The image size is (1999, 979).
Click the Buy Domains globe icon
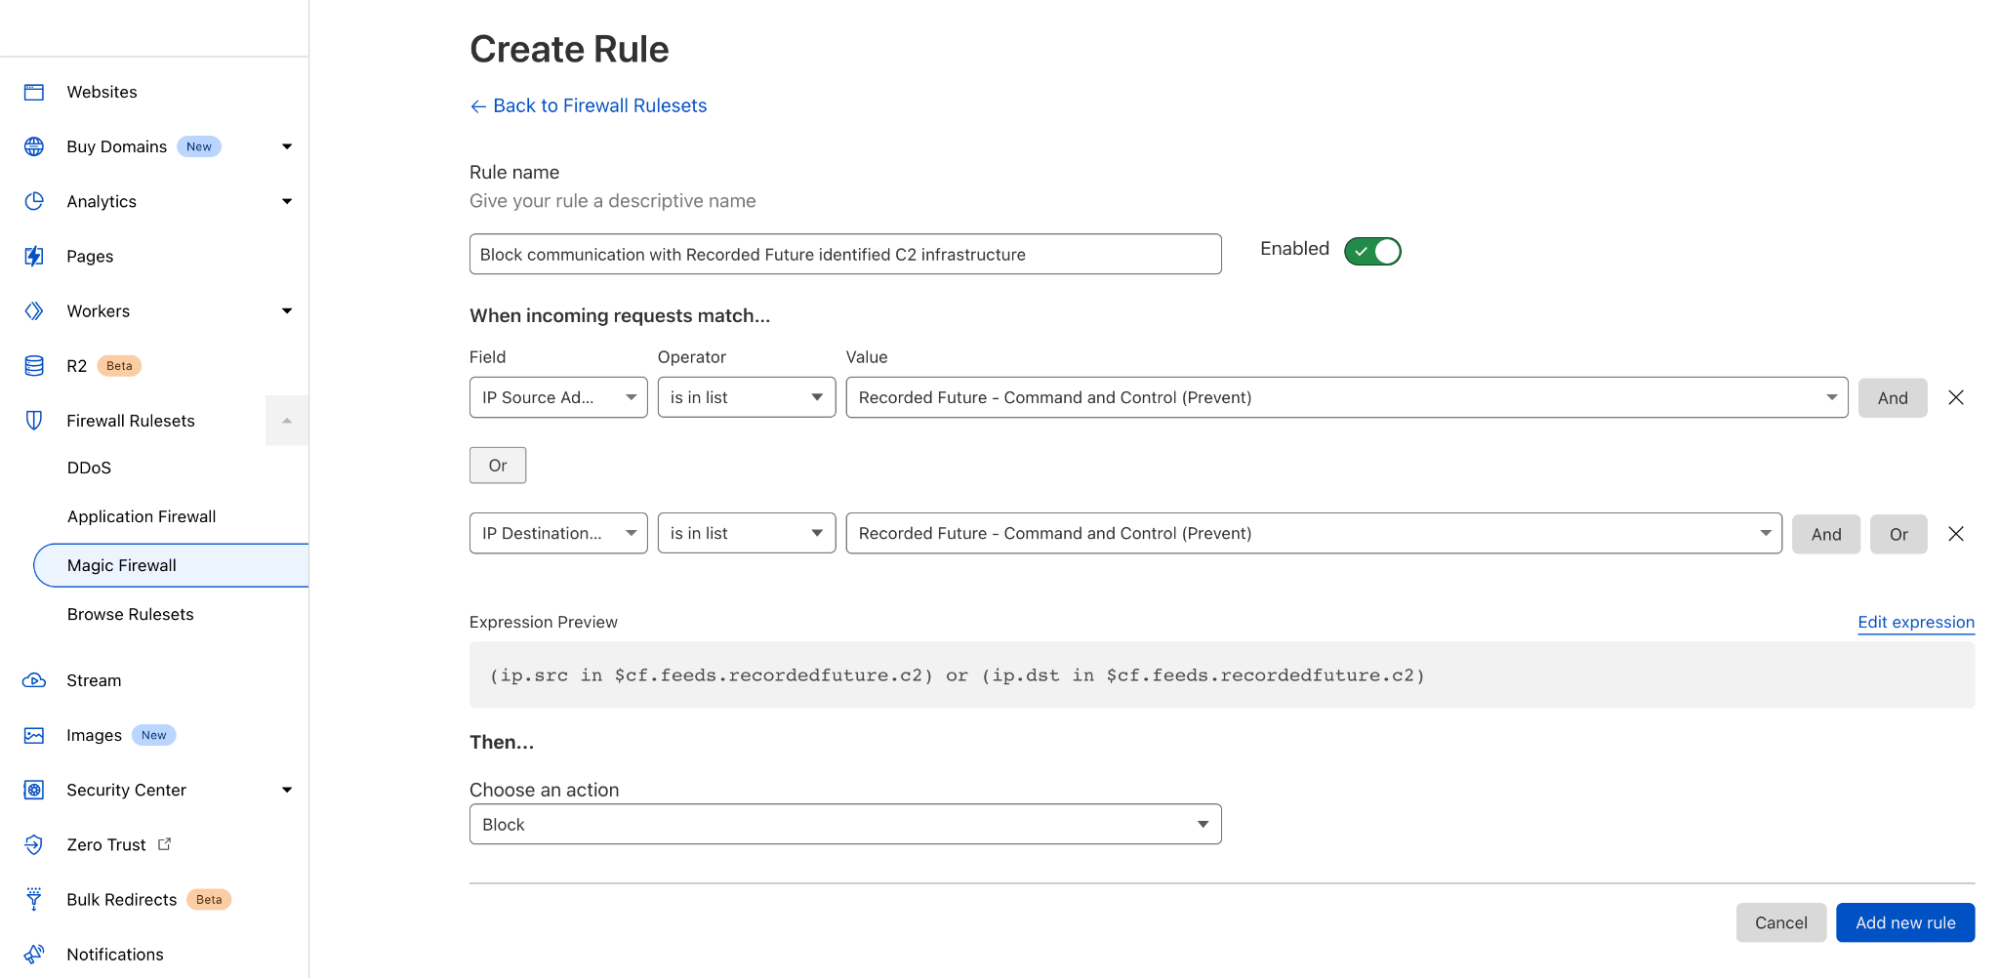coord(34,147)
